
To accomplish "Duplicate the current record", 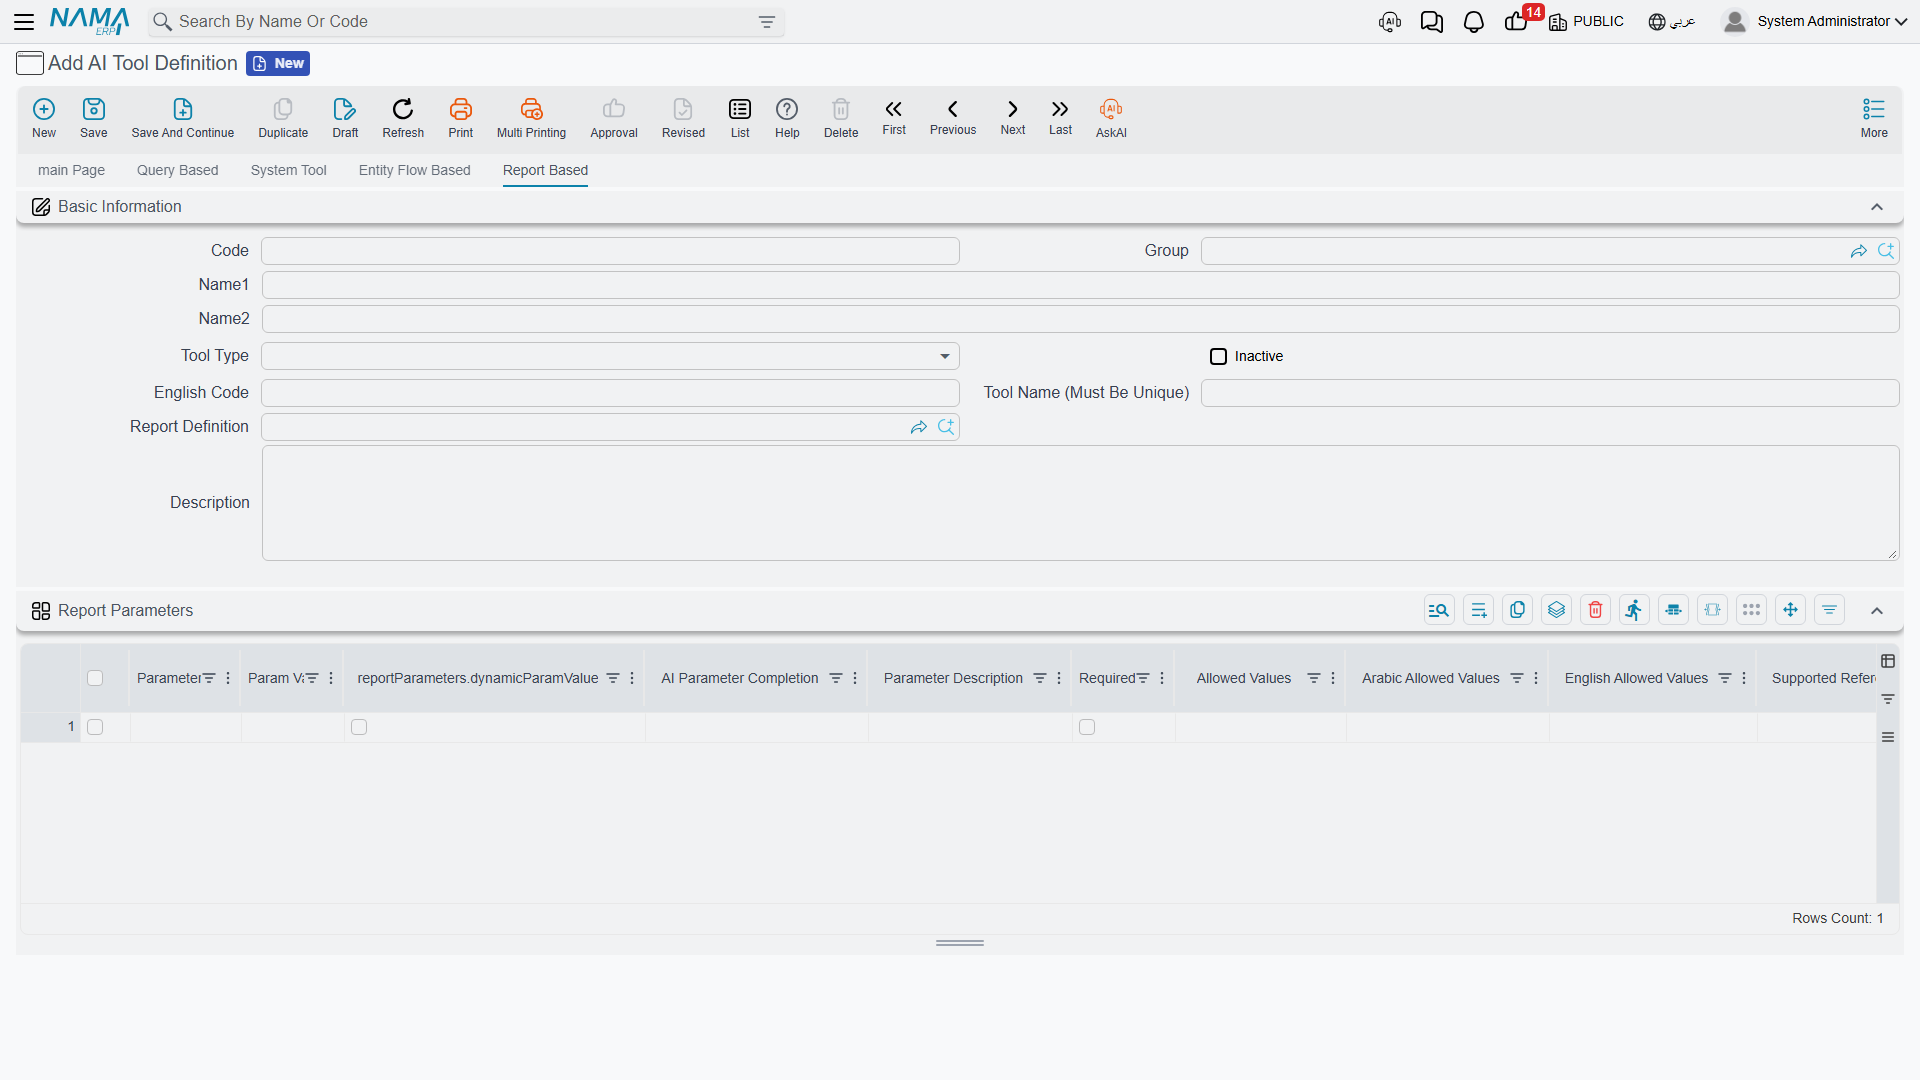I will 283,118.
